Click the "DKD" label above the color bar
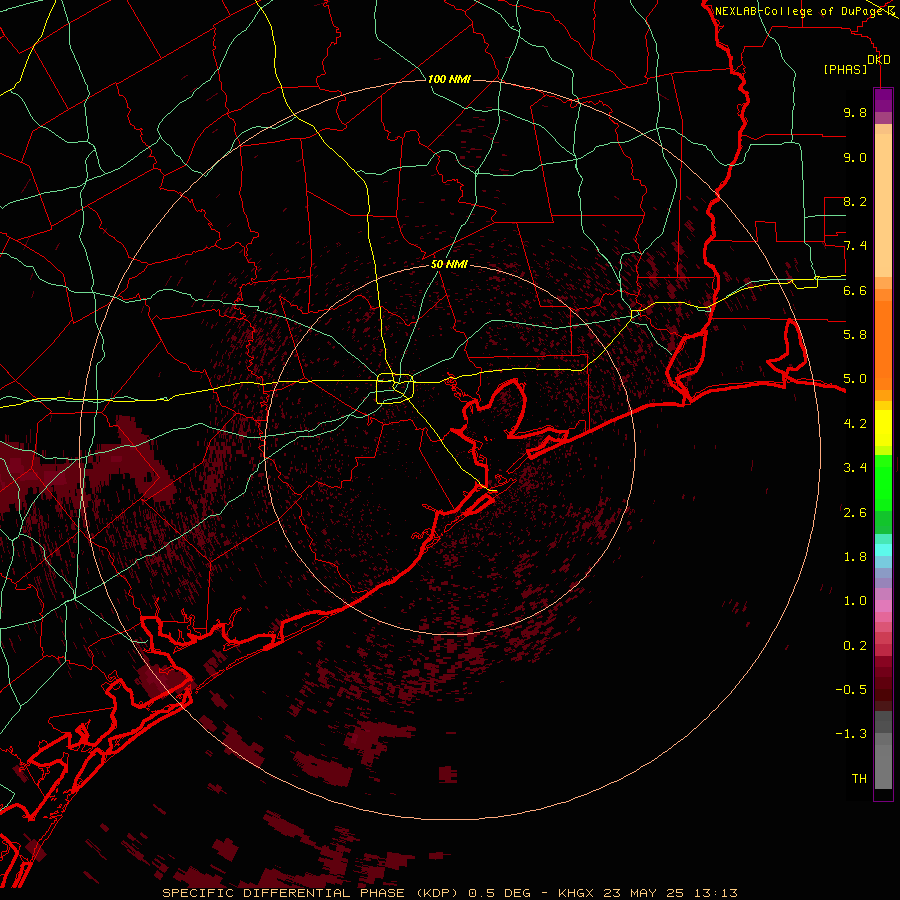Viewport: 900px width, 900px height. pos(879,60)
